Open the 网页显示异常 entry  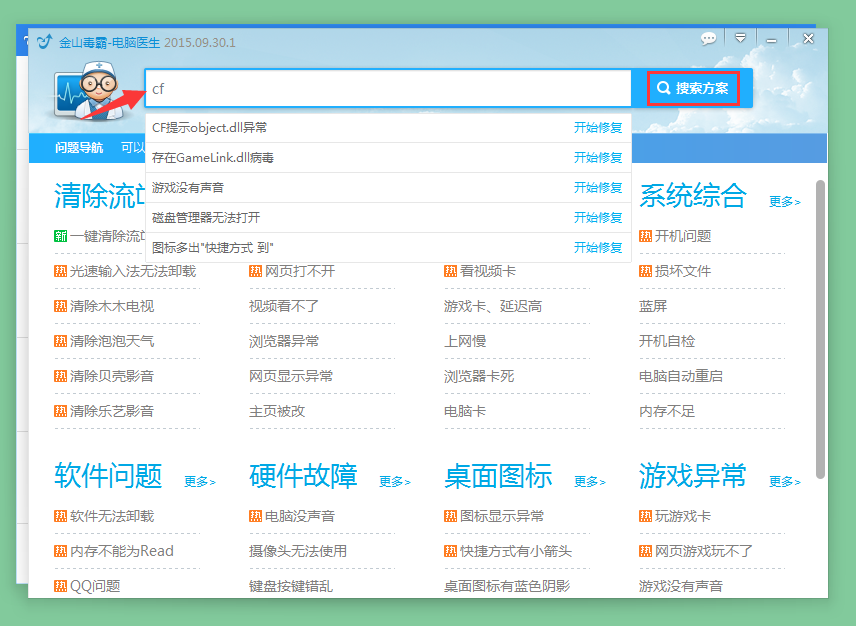tap(291, 376)
